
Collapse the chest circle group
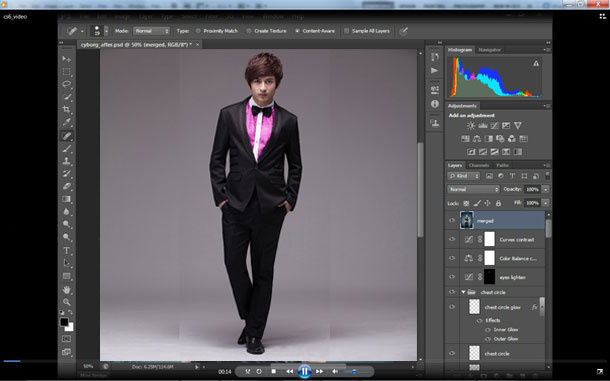463,292
